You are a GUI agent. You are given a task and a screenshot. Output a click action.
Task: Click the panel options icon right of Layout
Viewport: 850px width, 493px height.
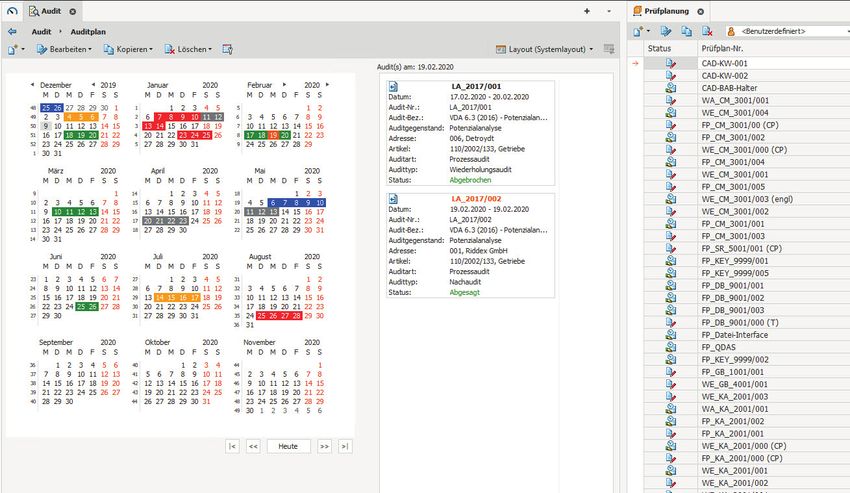pyautogui.click(x=607, y=49)
